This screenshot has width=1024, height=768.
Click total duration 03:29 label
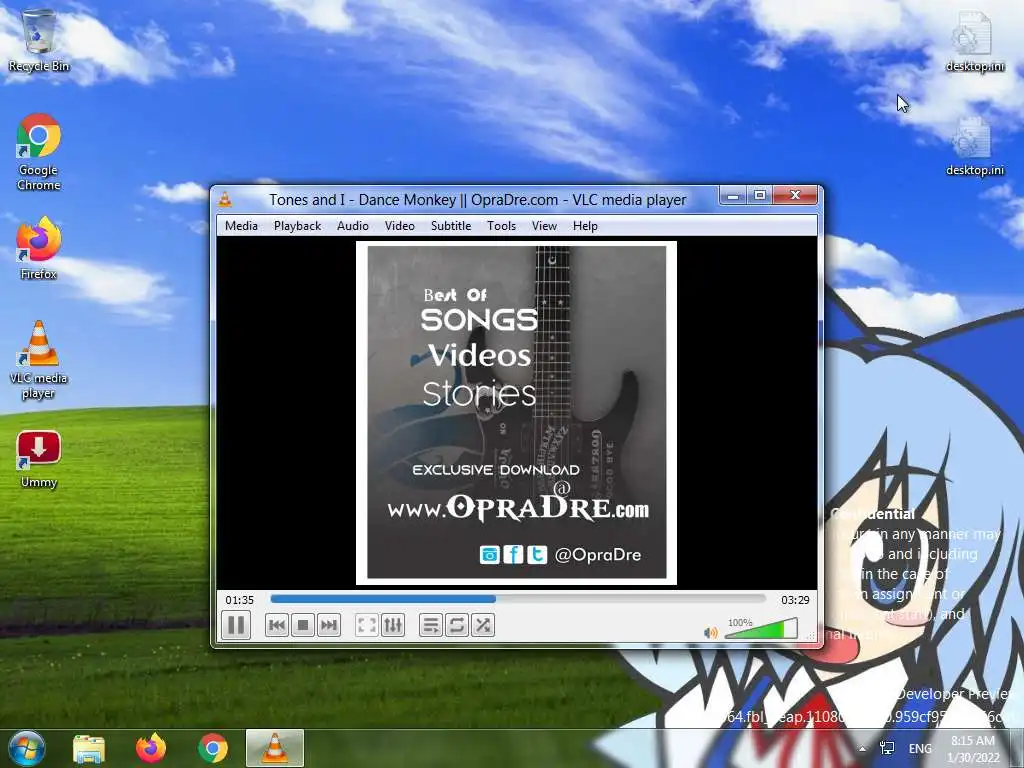tap(795, 600)
